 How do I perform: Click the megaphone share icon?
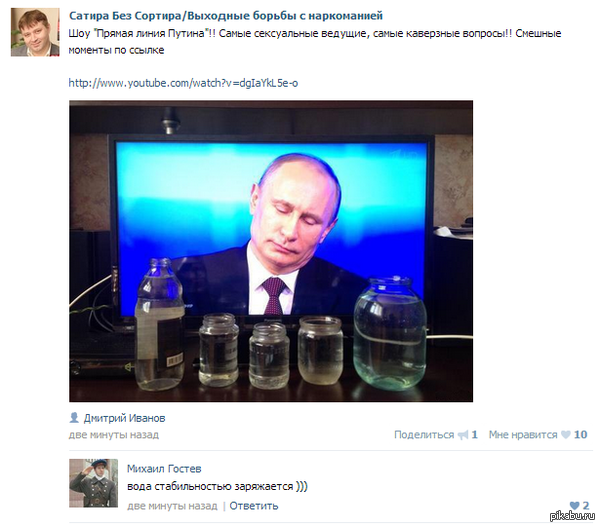(x=463, y=435)
